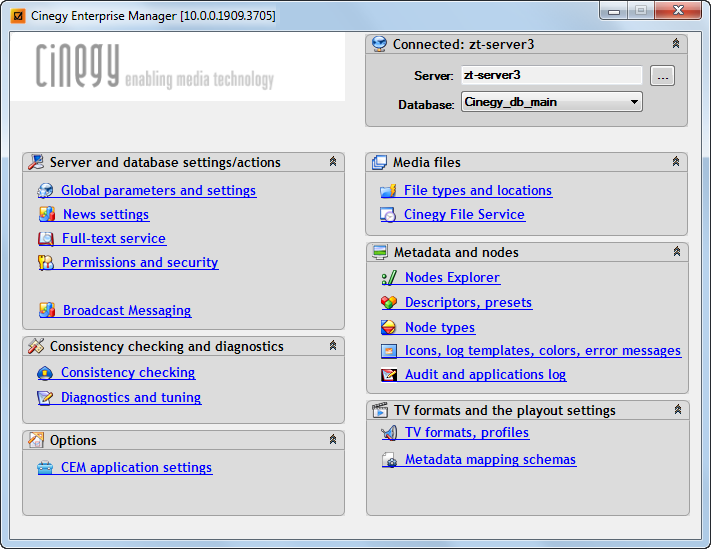Screen dimensions: 711x549
Task: Open Permissions and security link
Action: coord(140,262)
